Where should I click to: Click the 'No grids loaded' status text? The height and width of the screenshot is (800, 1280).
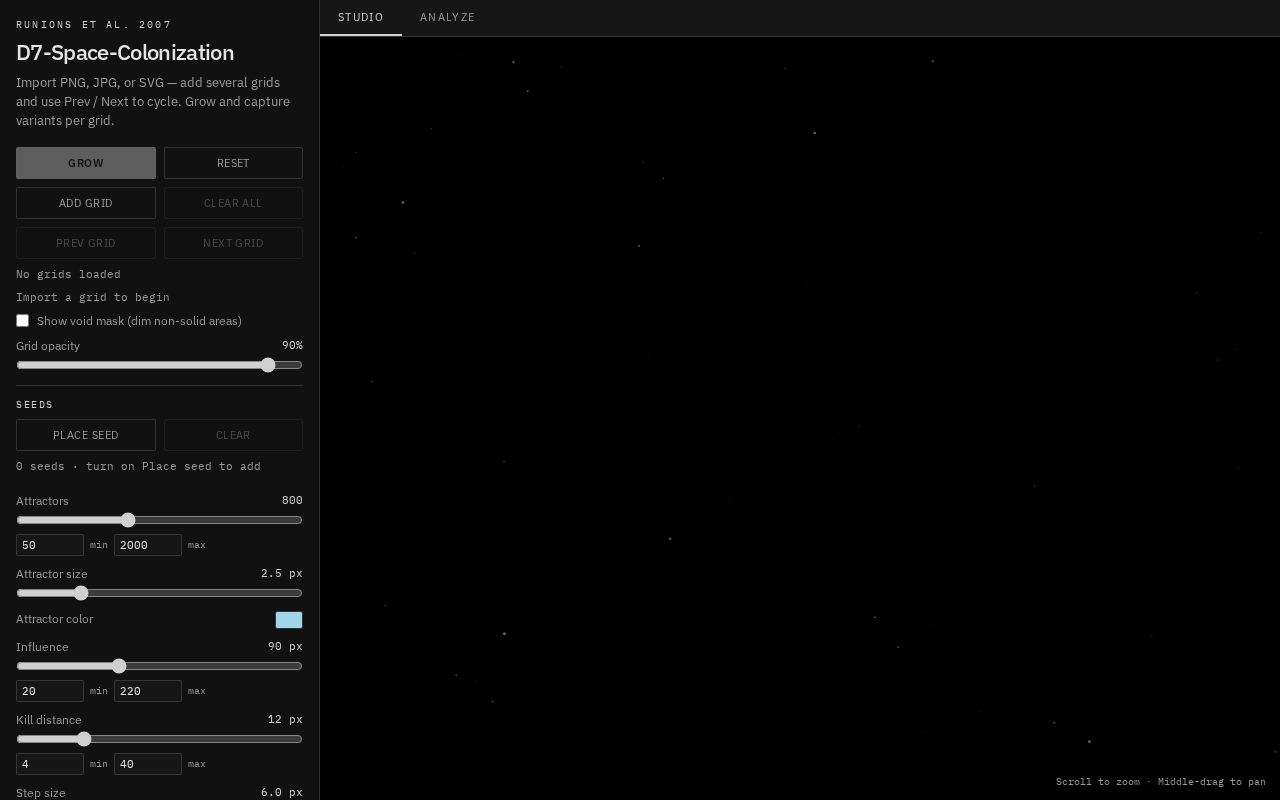click(x=68, y=274)
